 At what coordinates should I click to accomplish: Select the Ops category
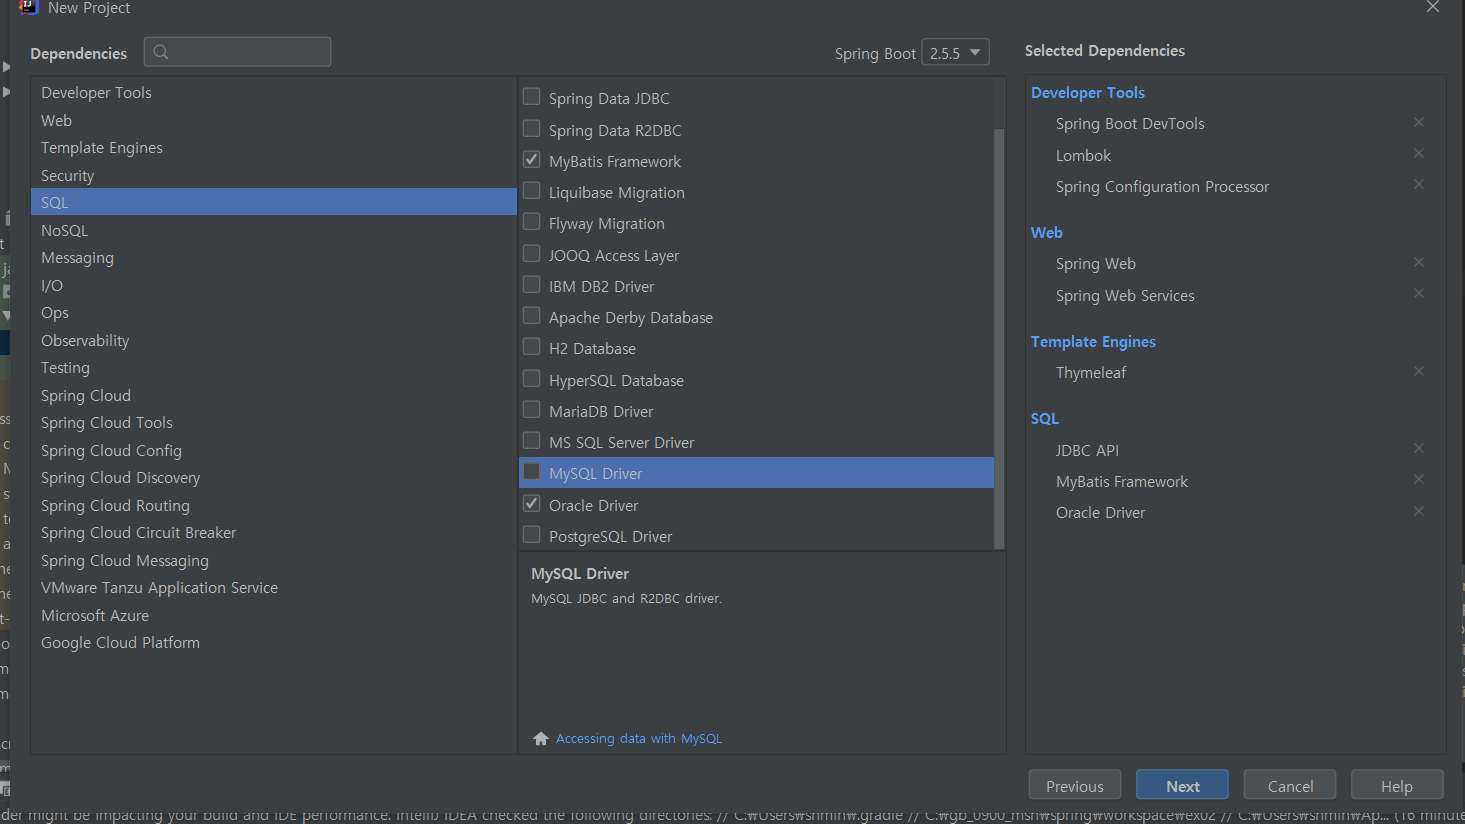coord(273,312)
